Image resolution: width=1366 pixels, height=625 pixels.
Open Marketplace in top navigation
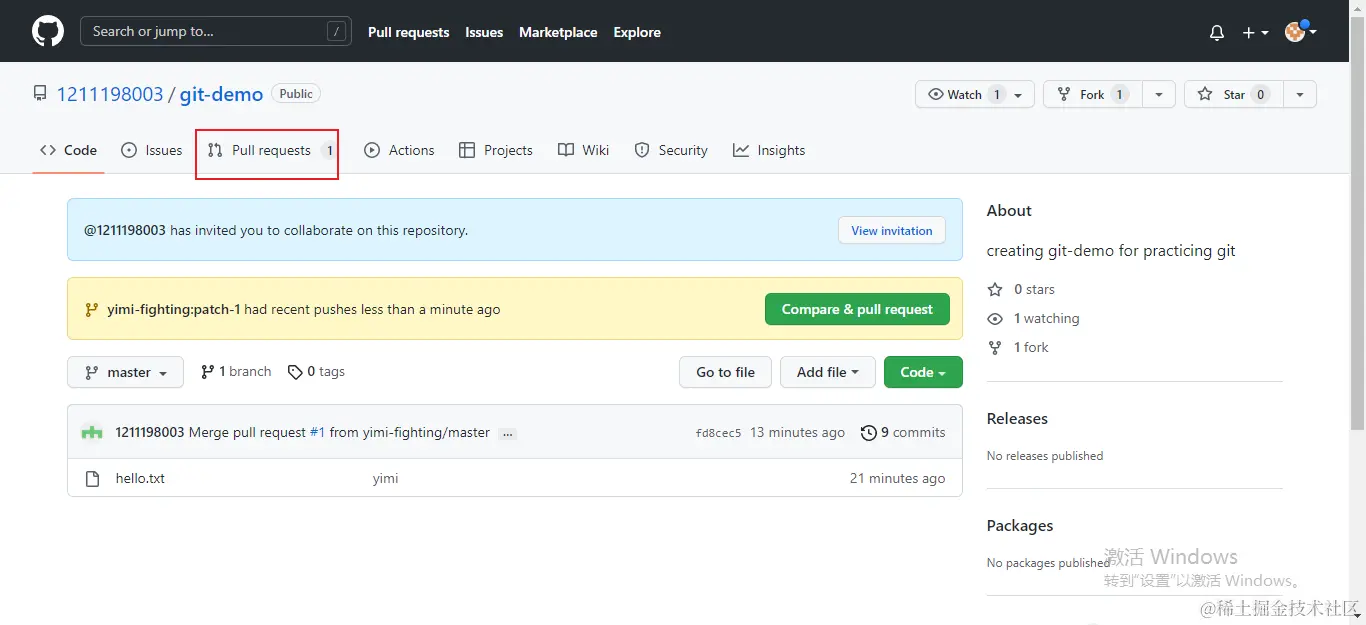point(558,32)
